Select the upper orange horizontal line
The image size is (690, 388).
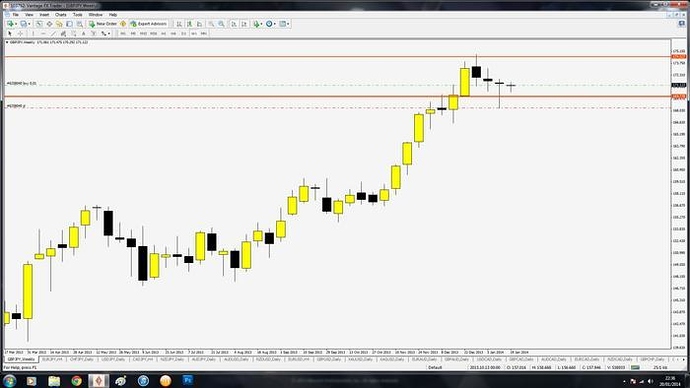[338, 57]
